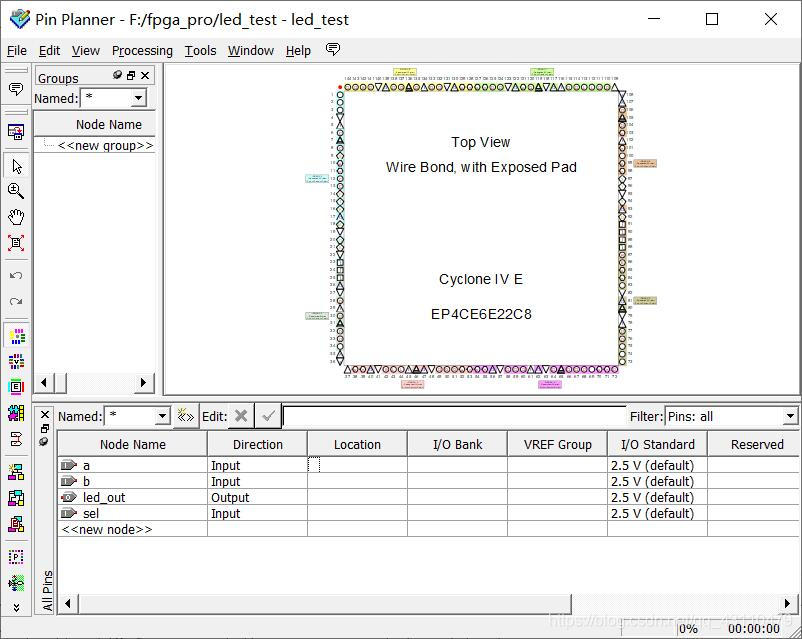Click the dotted P pin properties icon
Screen dimensions: 802x639
(x=16, y=557)
